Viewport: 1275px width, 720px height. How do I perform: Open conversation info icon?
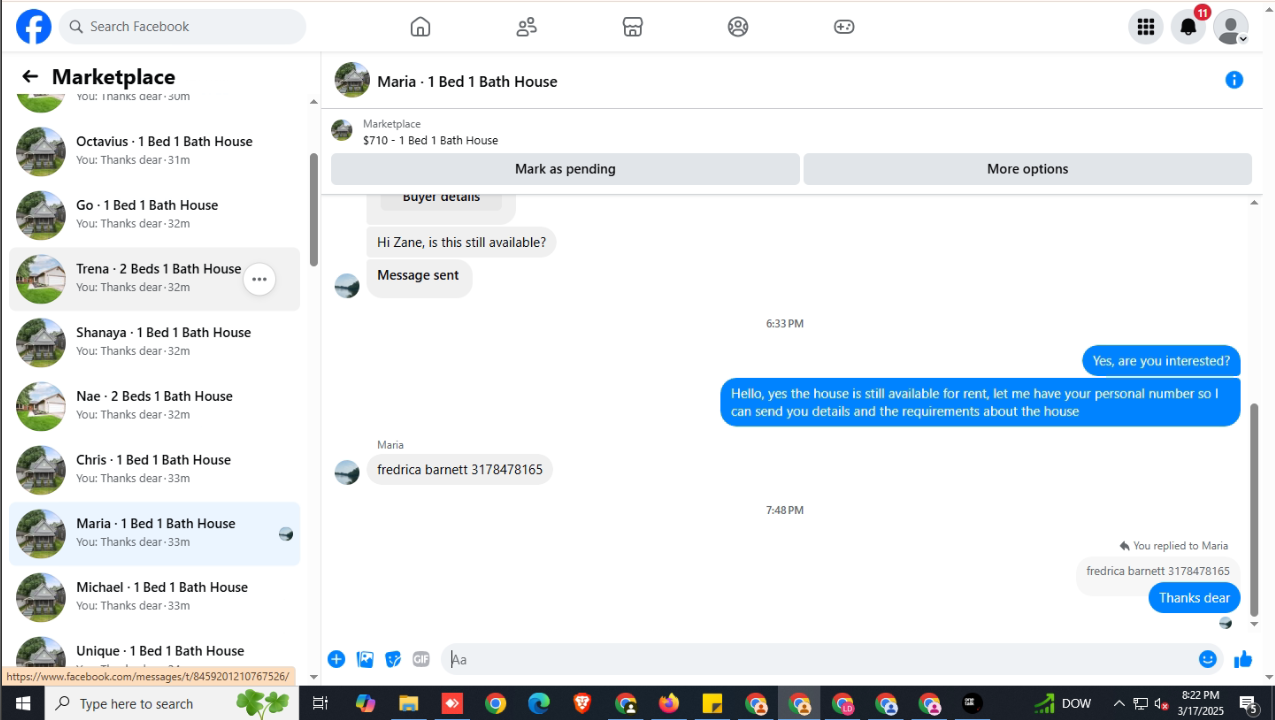(x=1234, y=80)
